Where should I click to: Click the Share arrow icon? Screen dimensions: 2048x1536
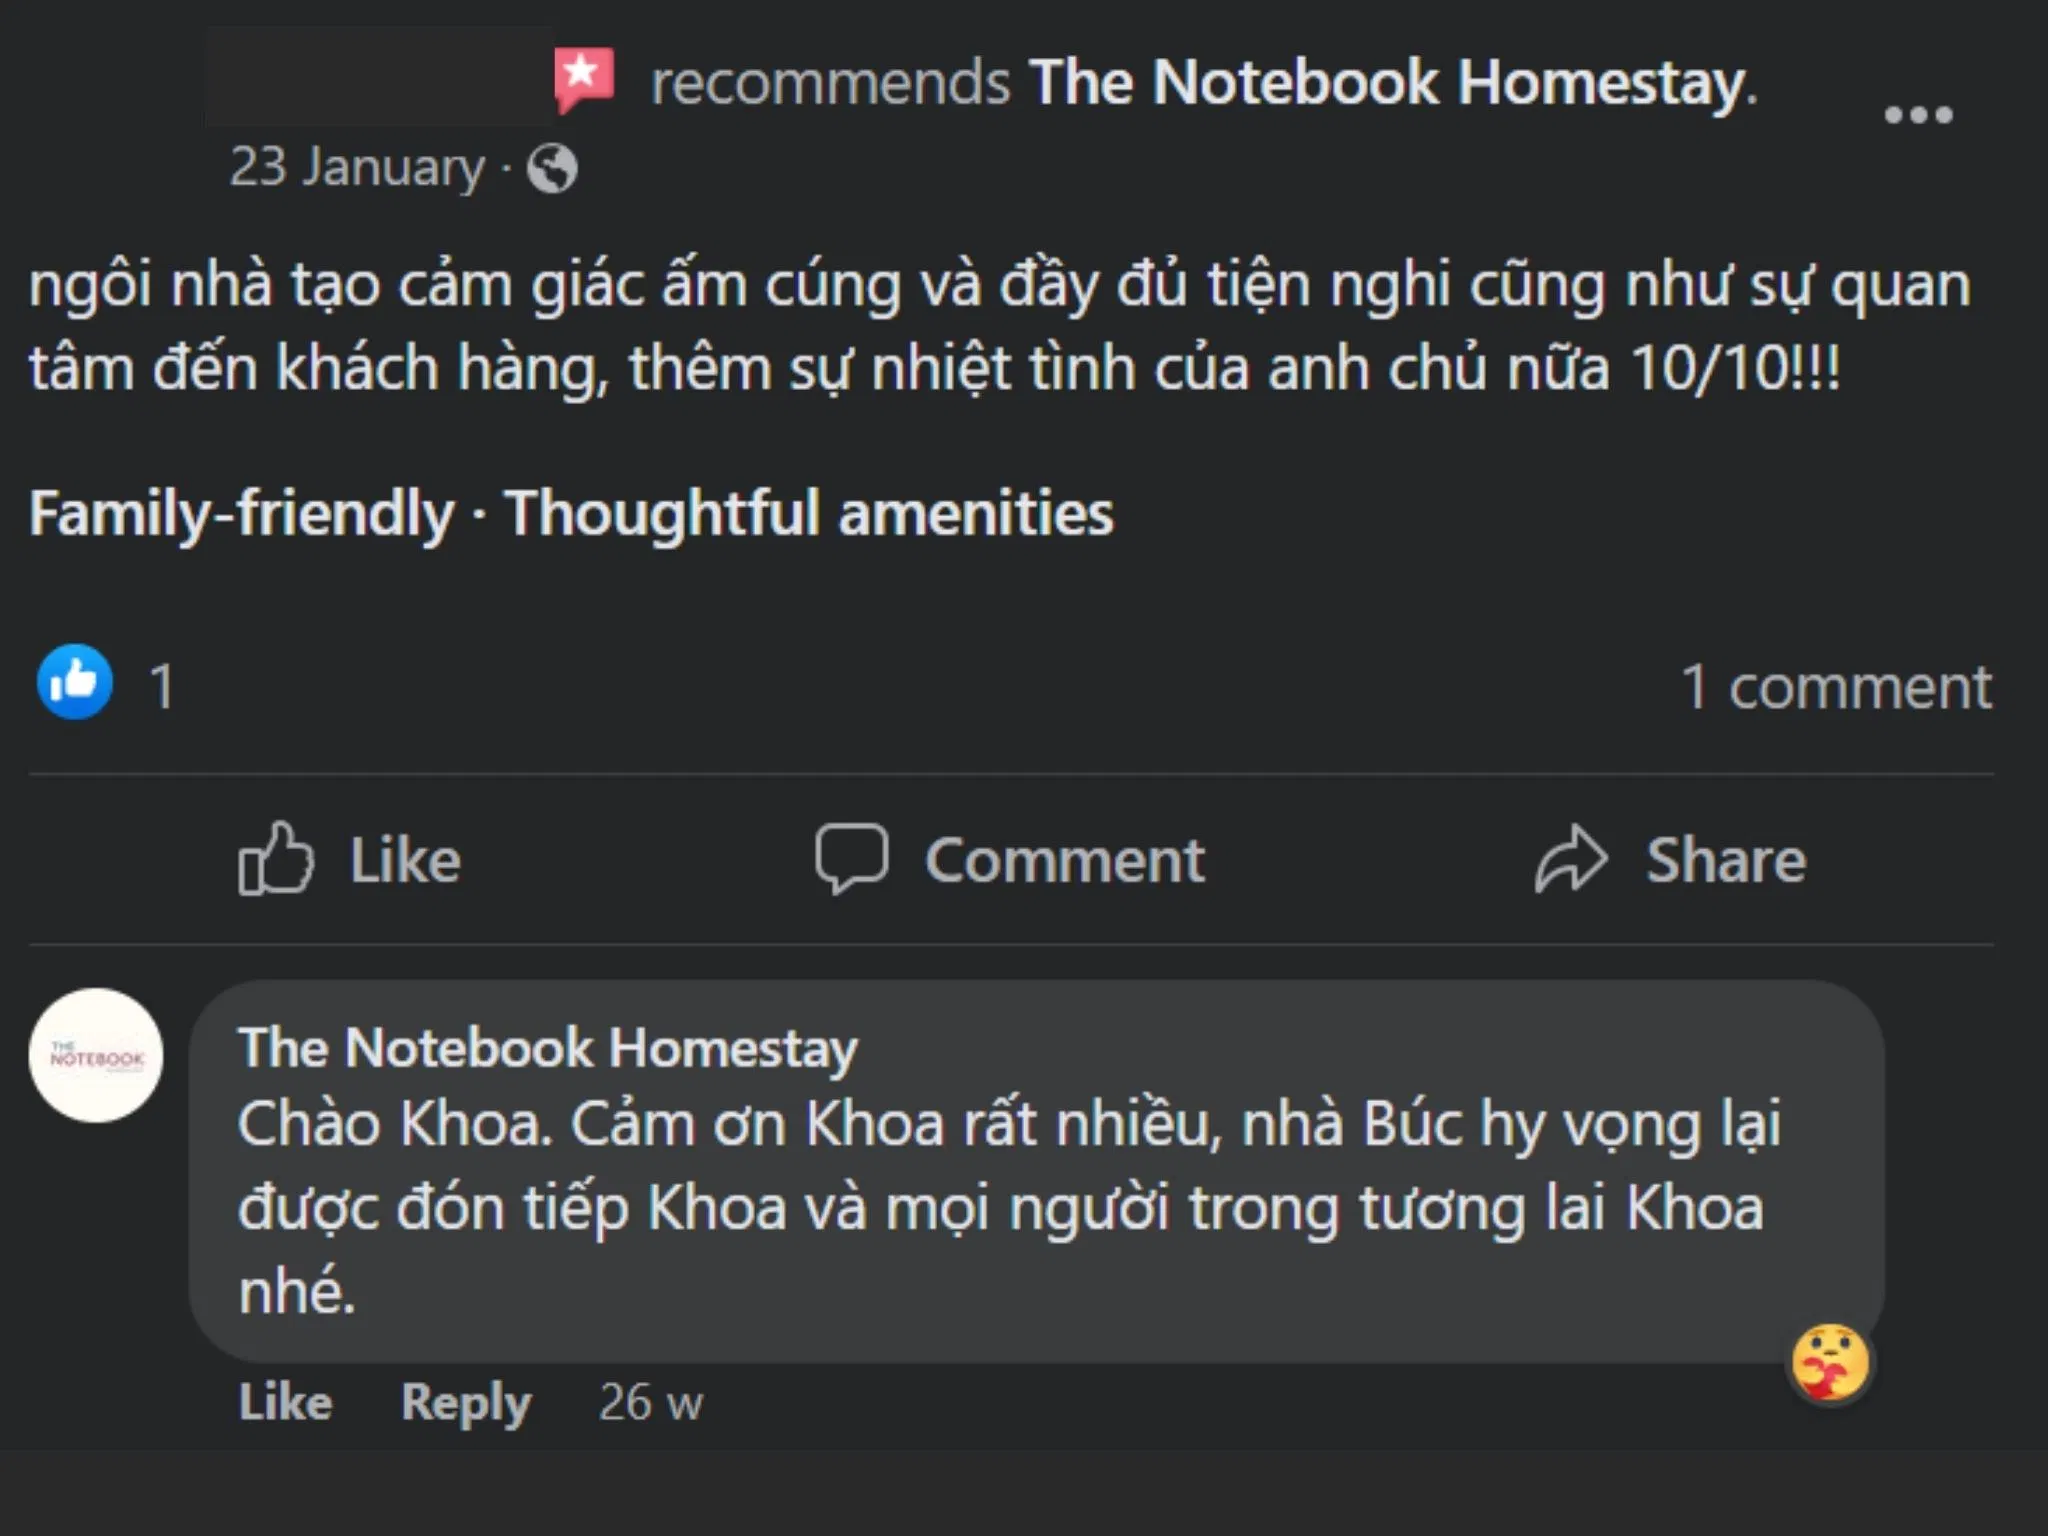[1571, 858]
